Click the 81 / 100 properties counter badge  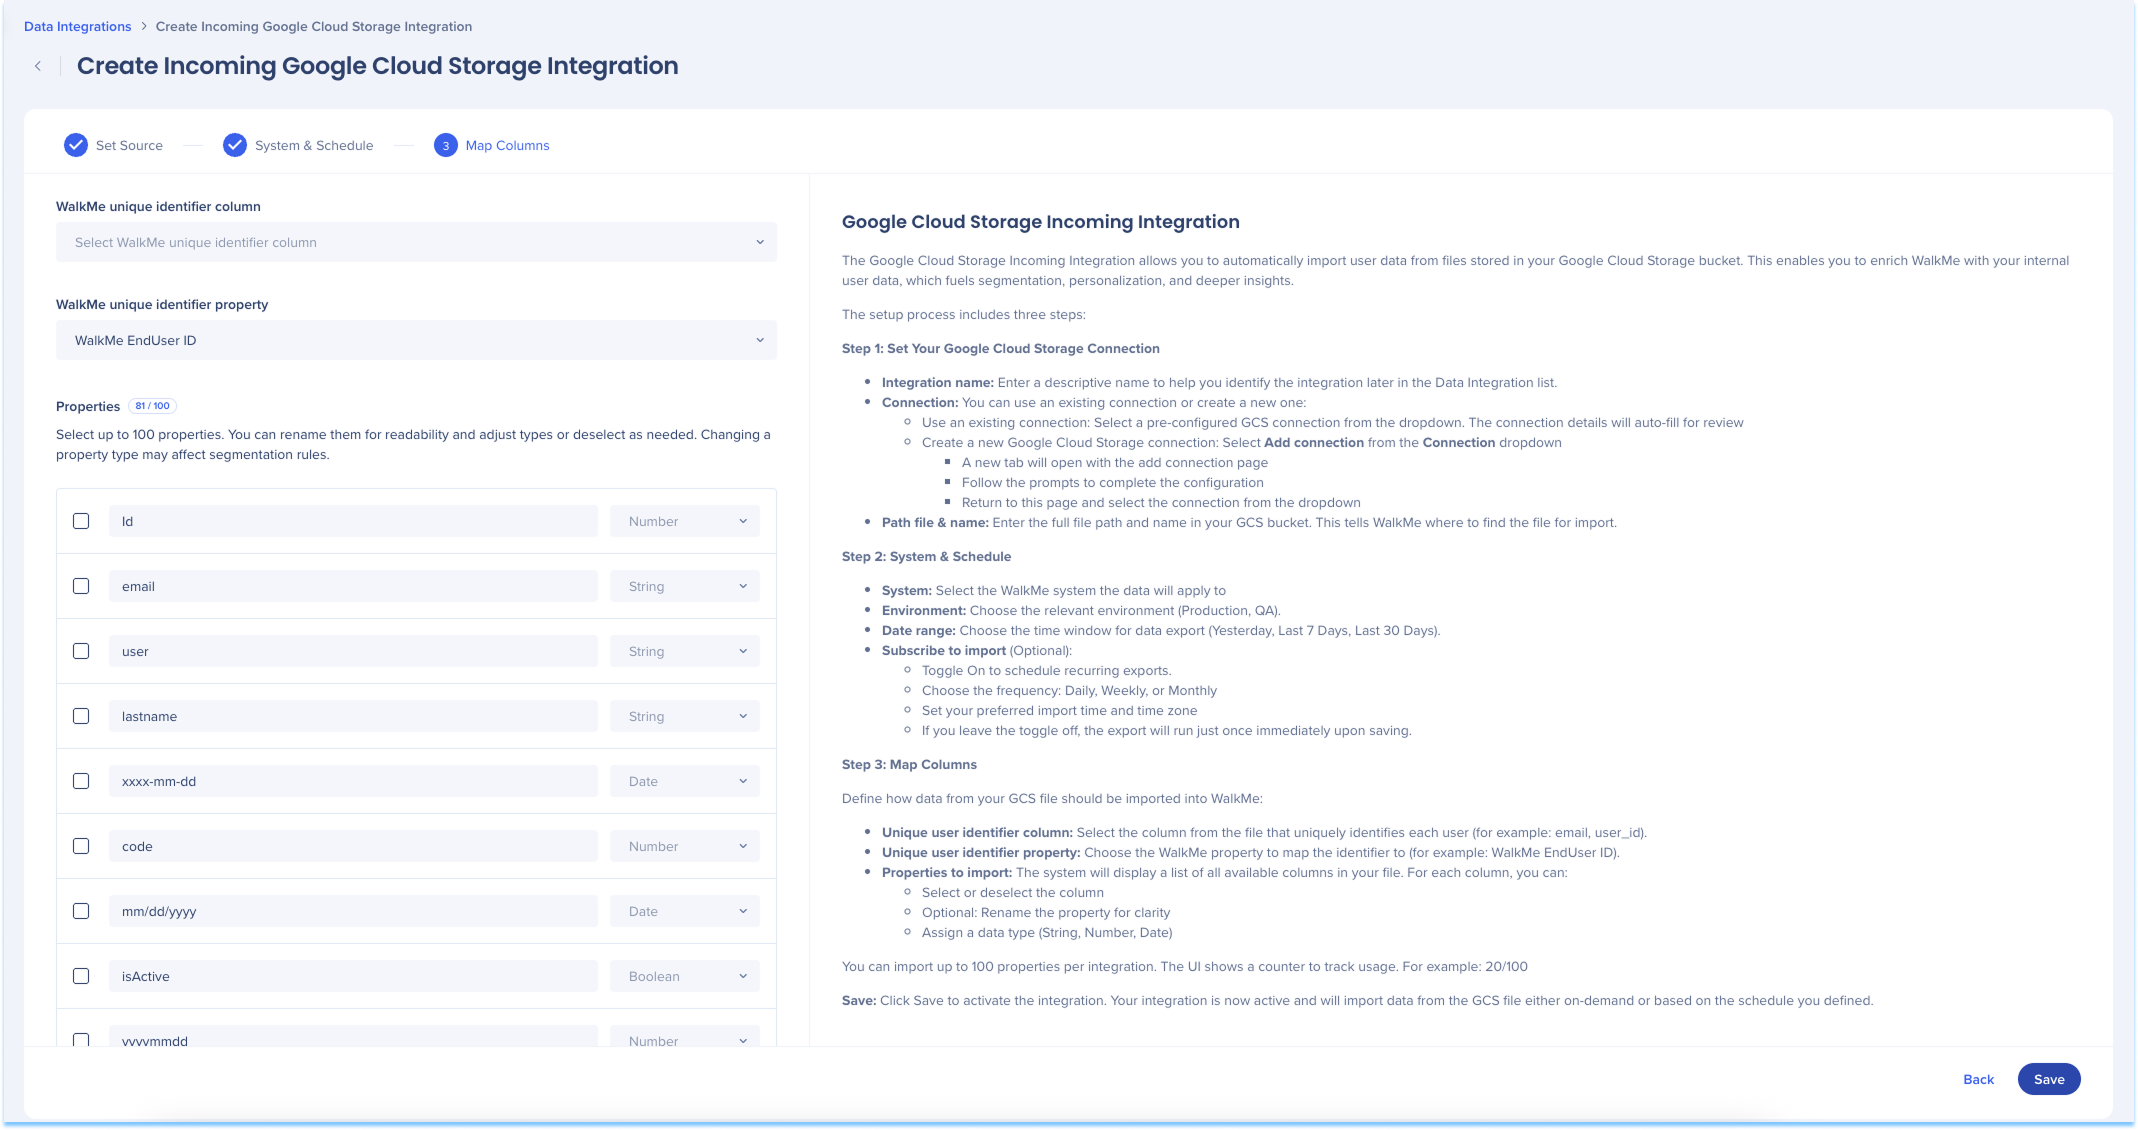[152, 406]
